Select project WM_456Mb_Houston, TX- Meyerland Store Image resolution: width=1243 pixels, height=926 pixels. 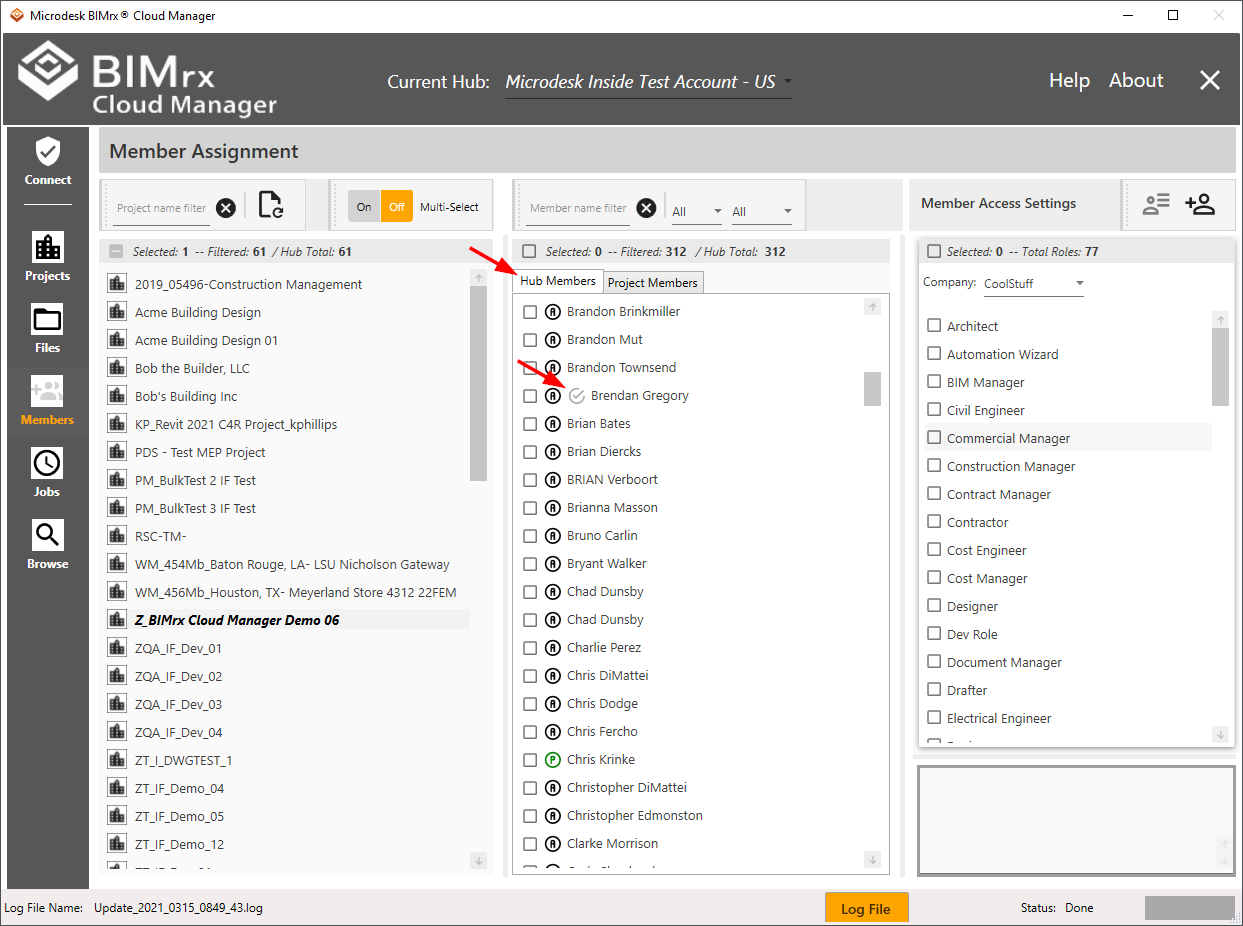[x=296, y=592]
